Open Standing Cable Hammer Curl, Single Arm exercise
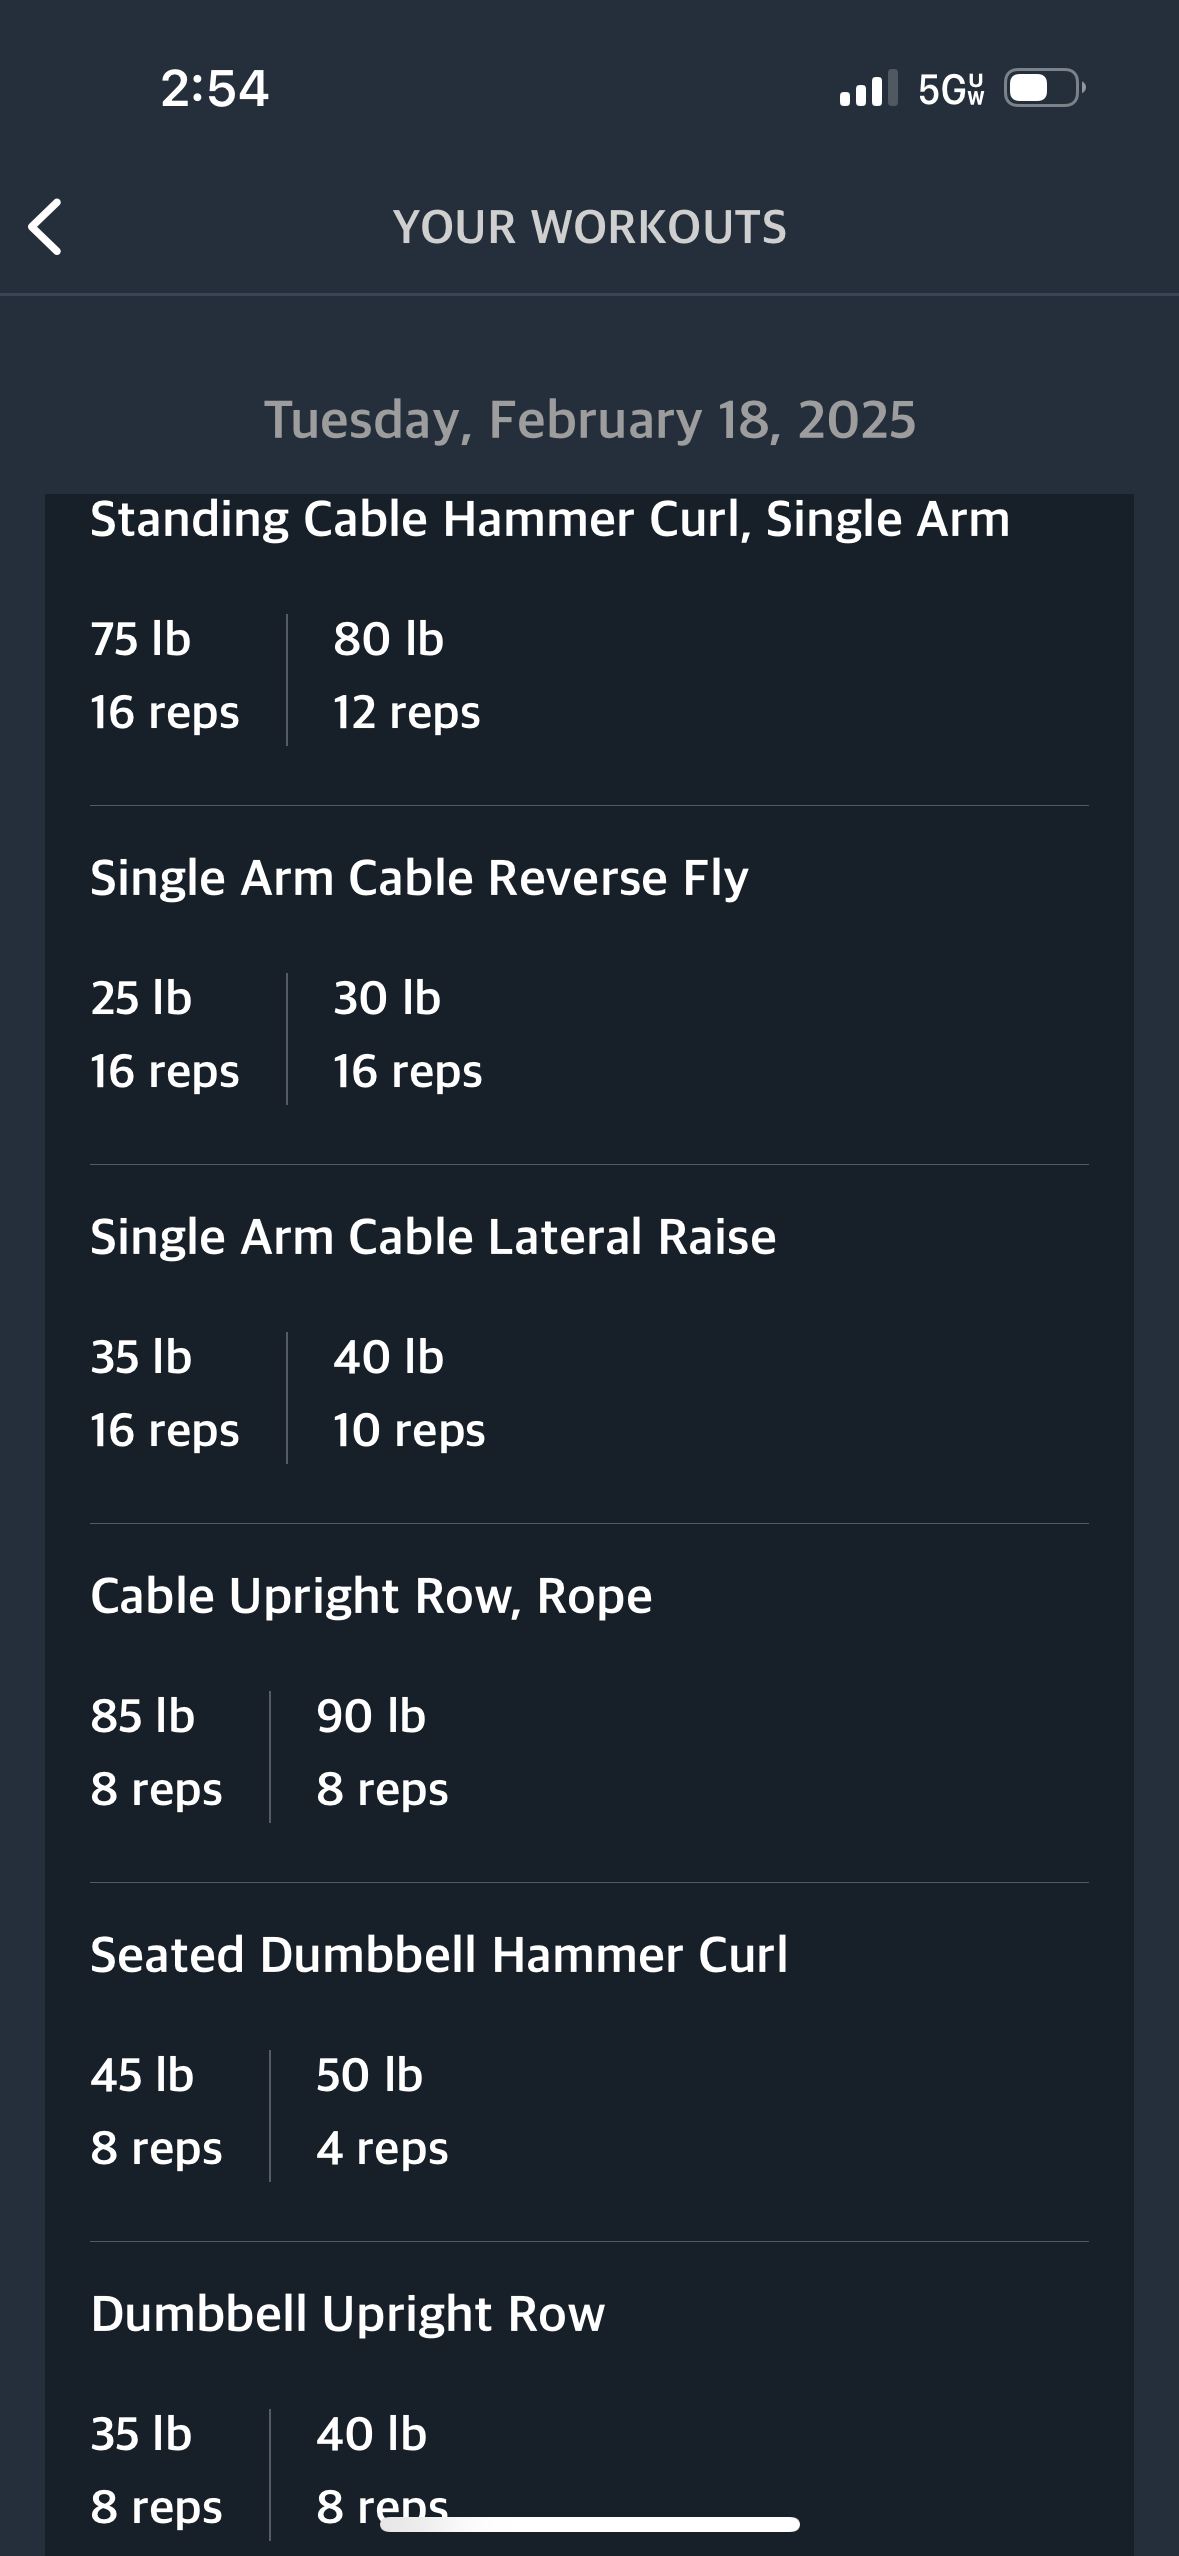The image size is (1179, 2556). [550, 519]
